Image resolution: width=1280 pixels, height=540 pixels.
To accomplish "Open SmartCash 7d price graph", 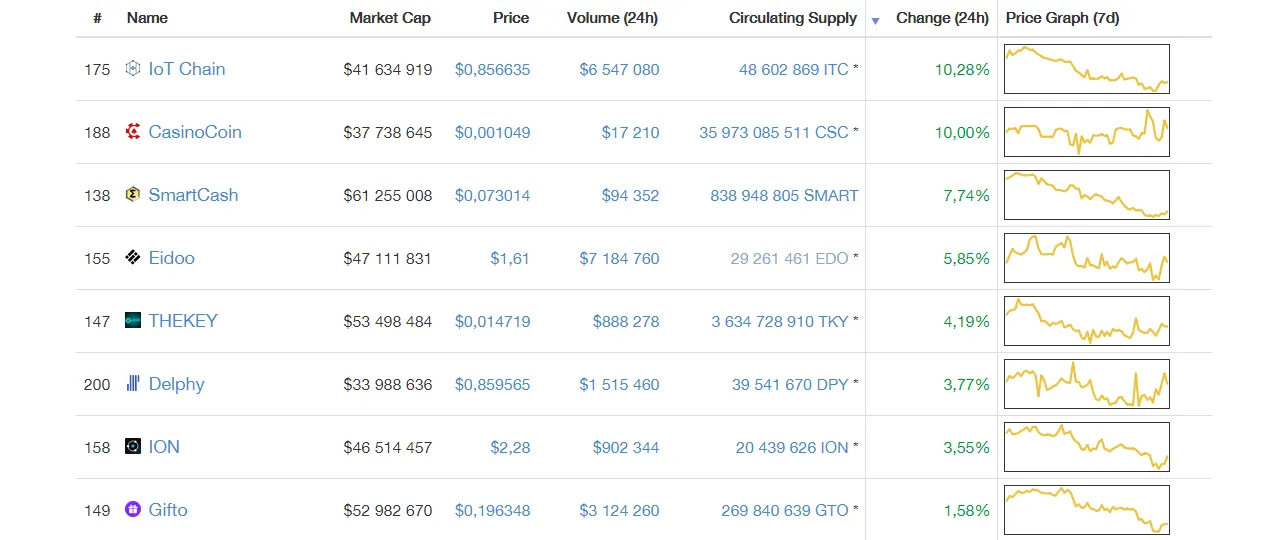I will click(x=1087, y=195).
